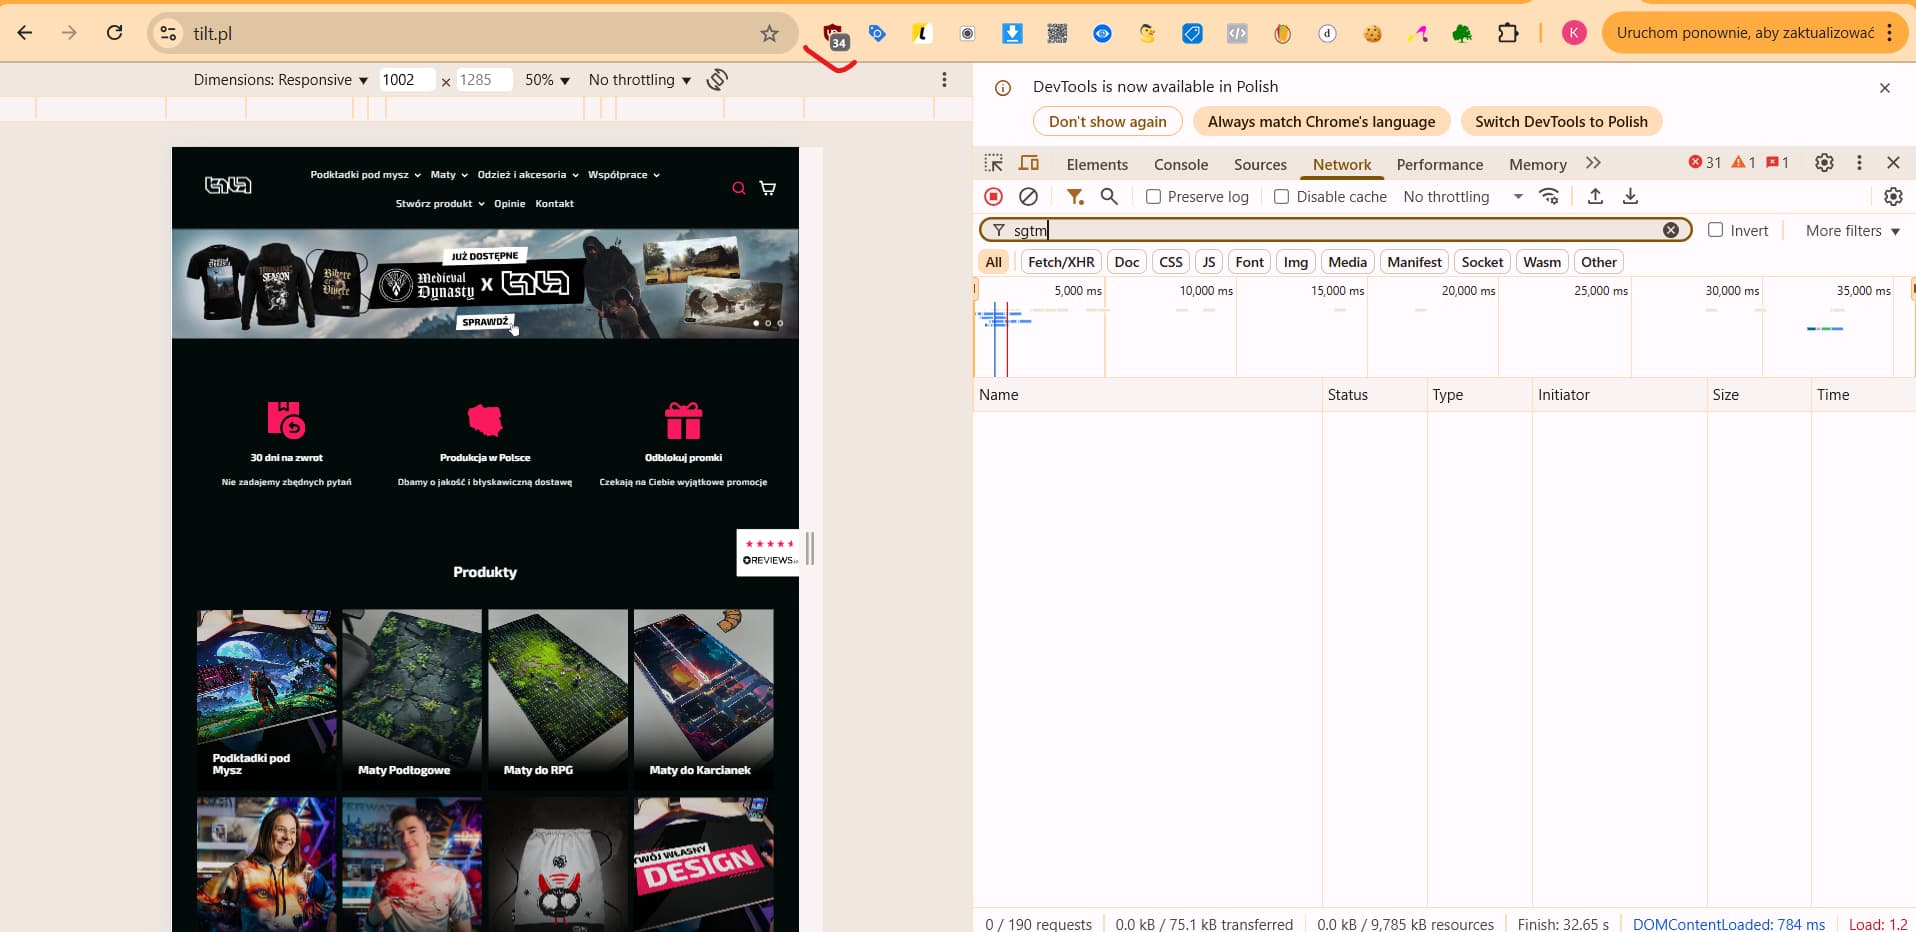Select the All request type filter

click(x=993, y=262)
